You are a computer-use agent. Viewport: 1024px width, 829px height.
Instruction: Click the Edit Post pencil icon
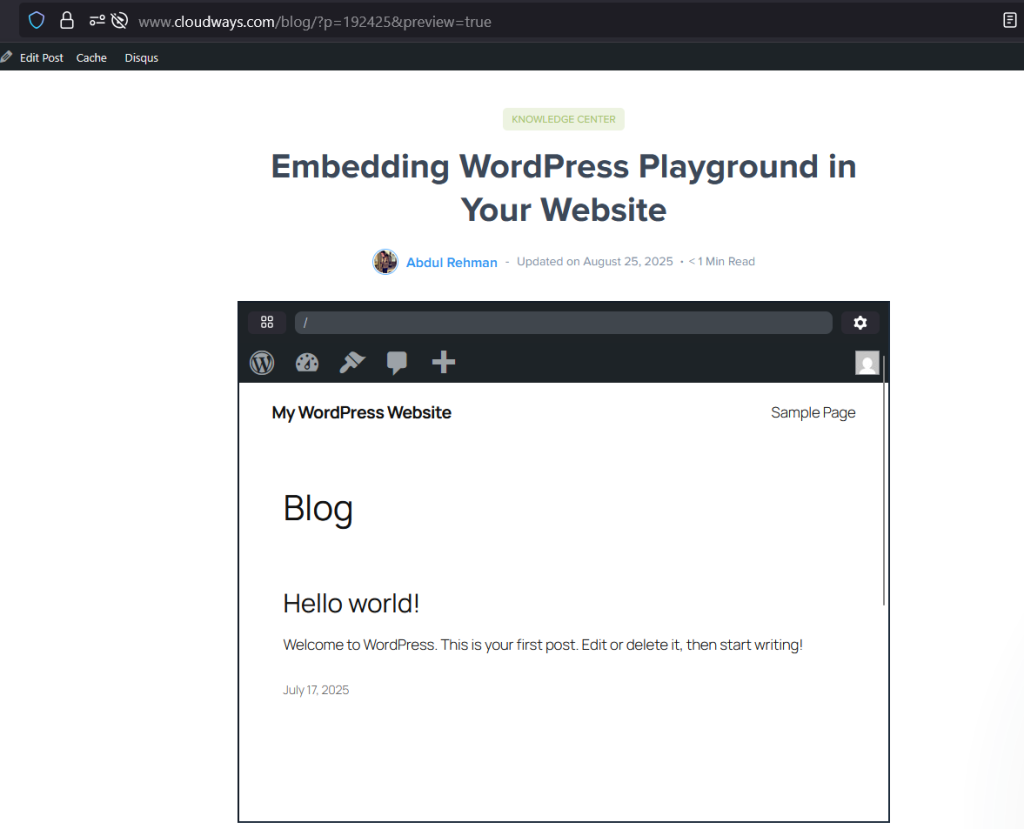pyautogui.click(x=7, y=57)
